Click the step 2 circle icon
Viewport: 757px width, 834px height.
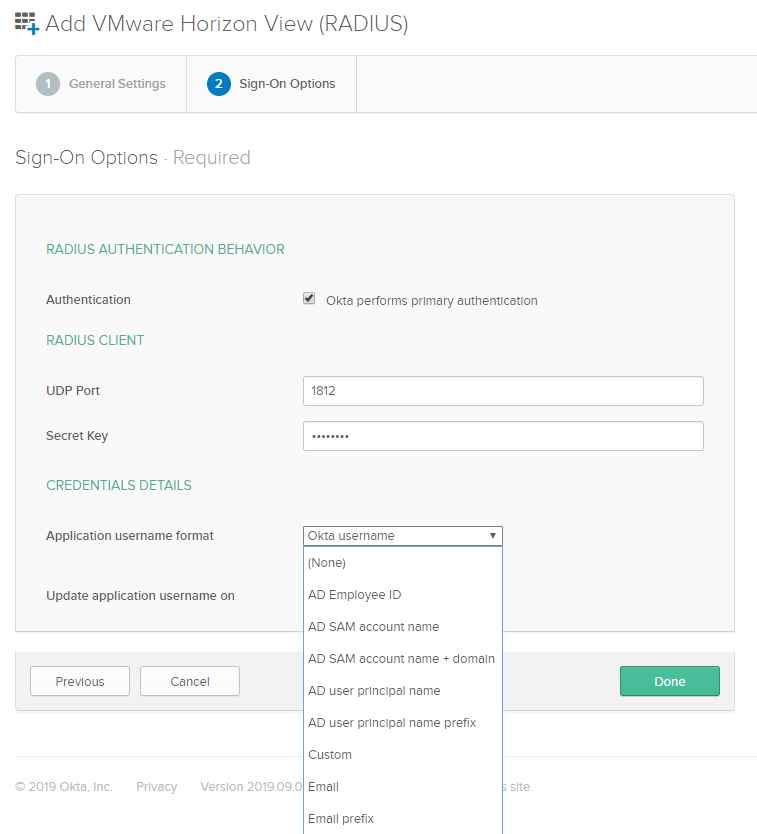pos(219,84)
